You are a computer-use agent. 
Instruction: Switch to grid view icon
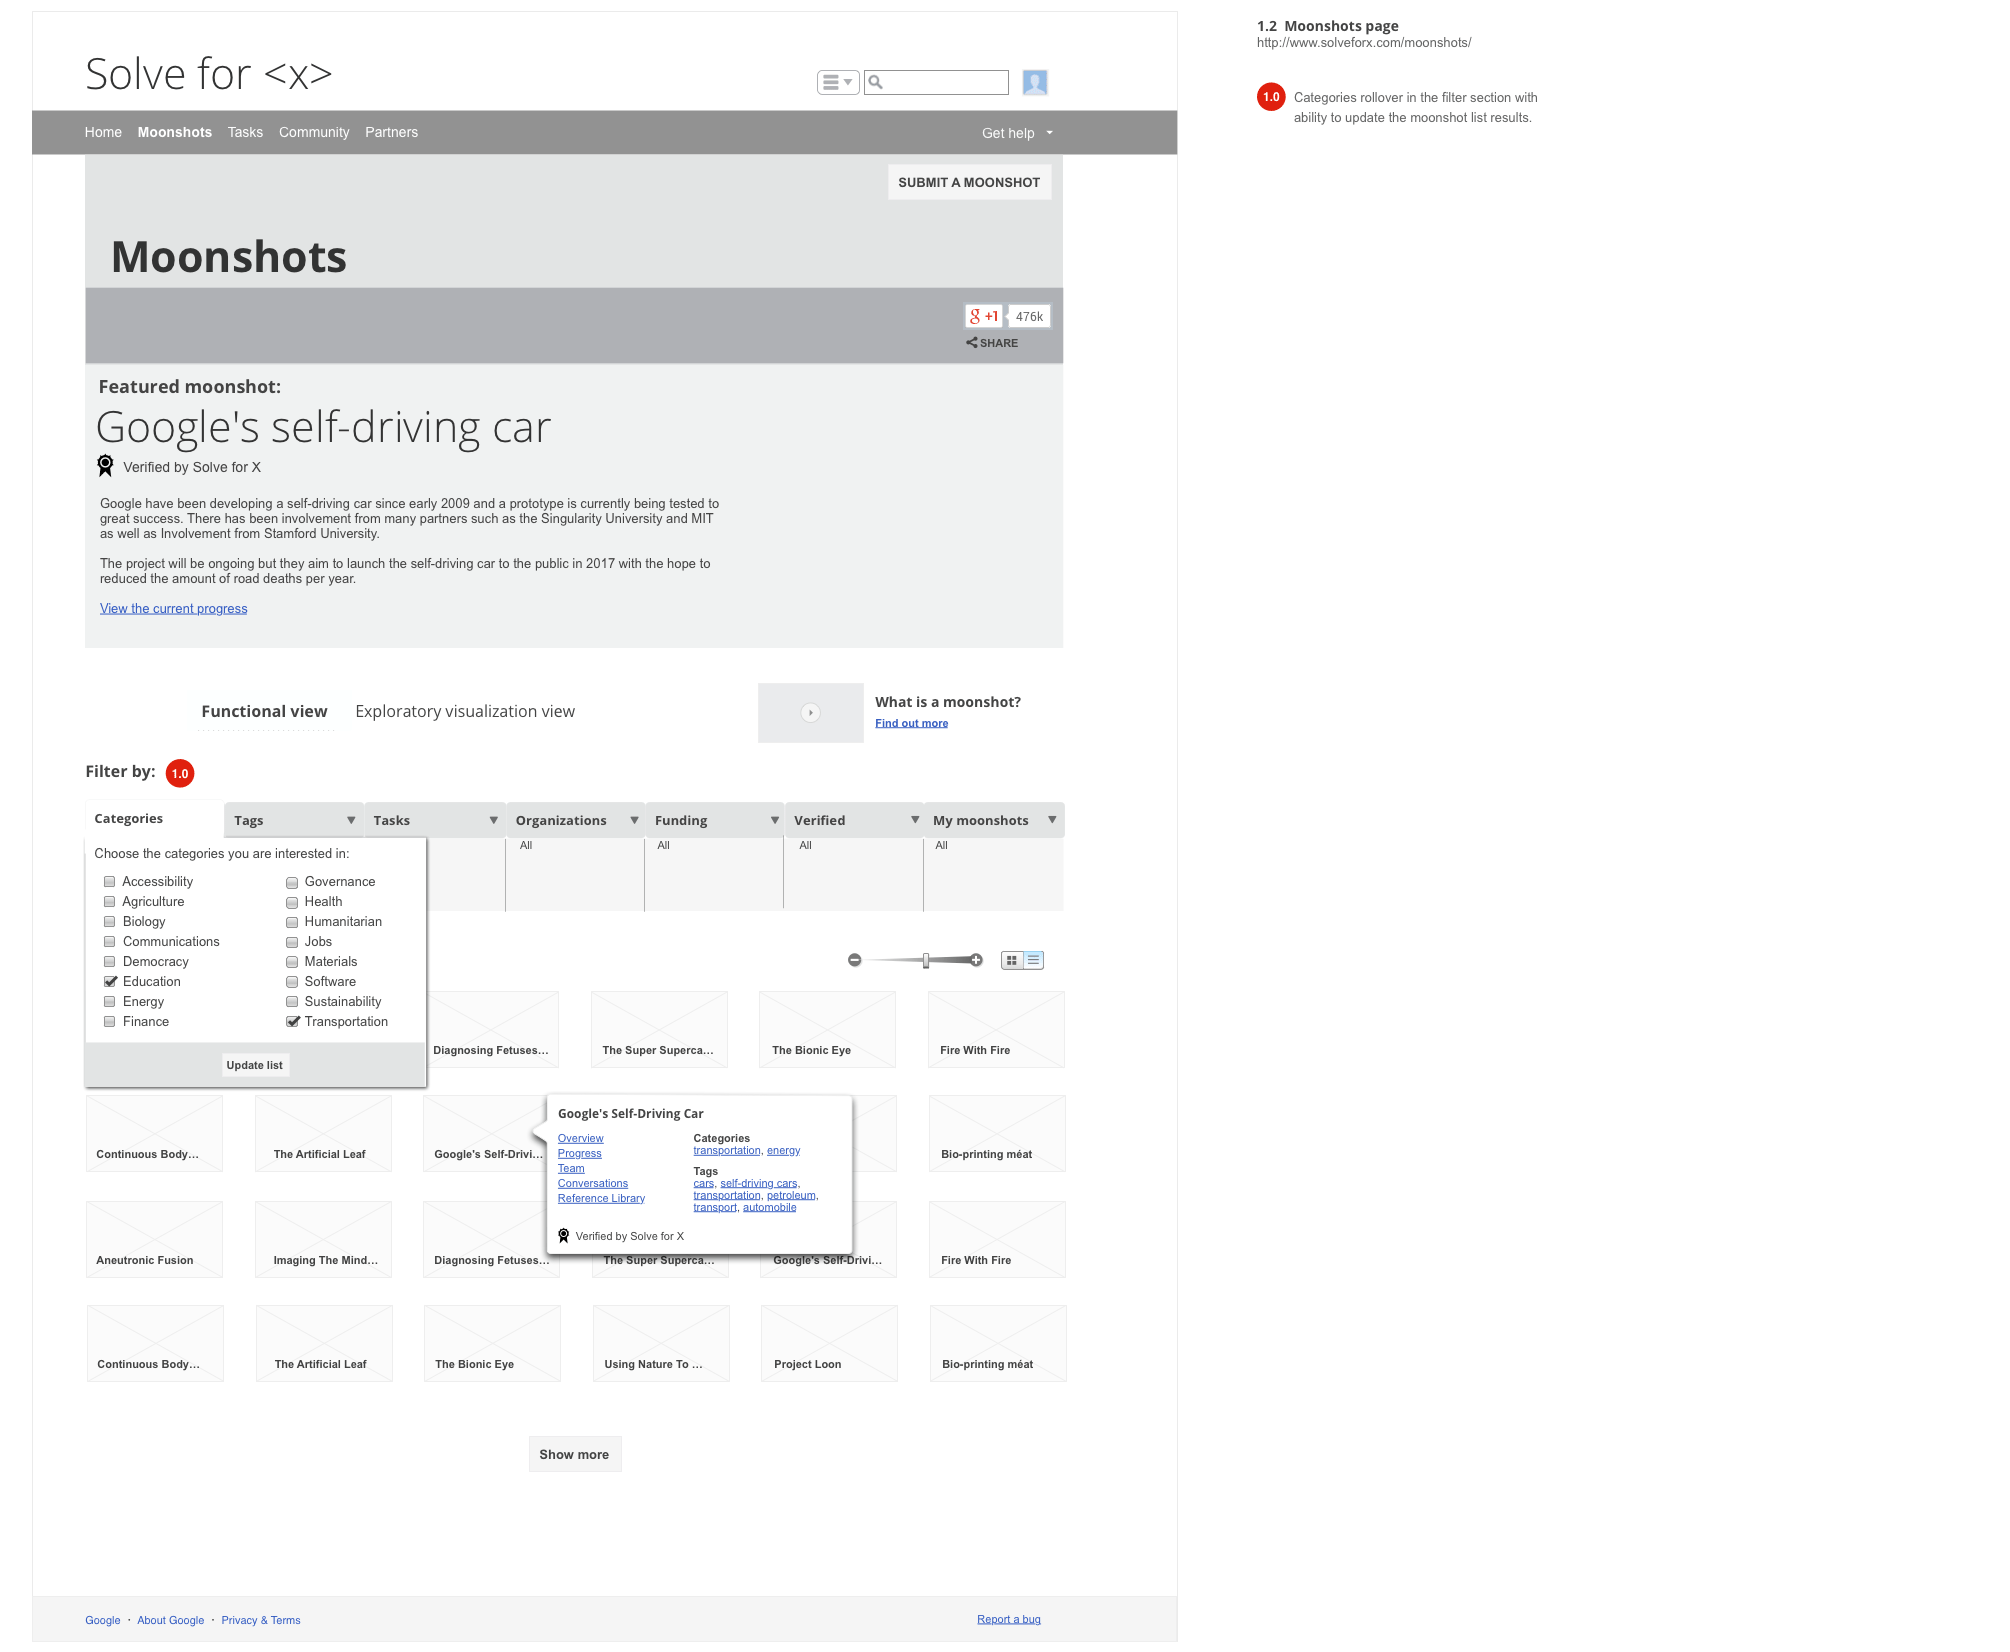1012,960
